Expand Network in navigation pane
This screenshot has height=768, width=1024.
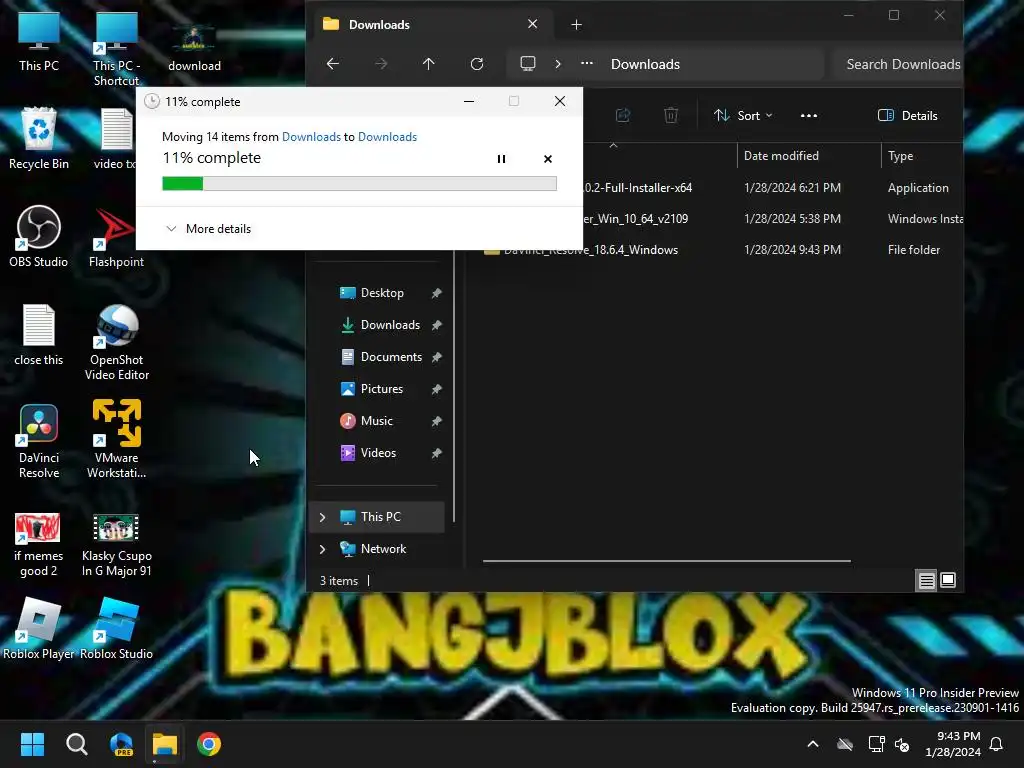(x=323, y=549)
